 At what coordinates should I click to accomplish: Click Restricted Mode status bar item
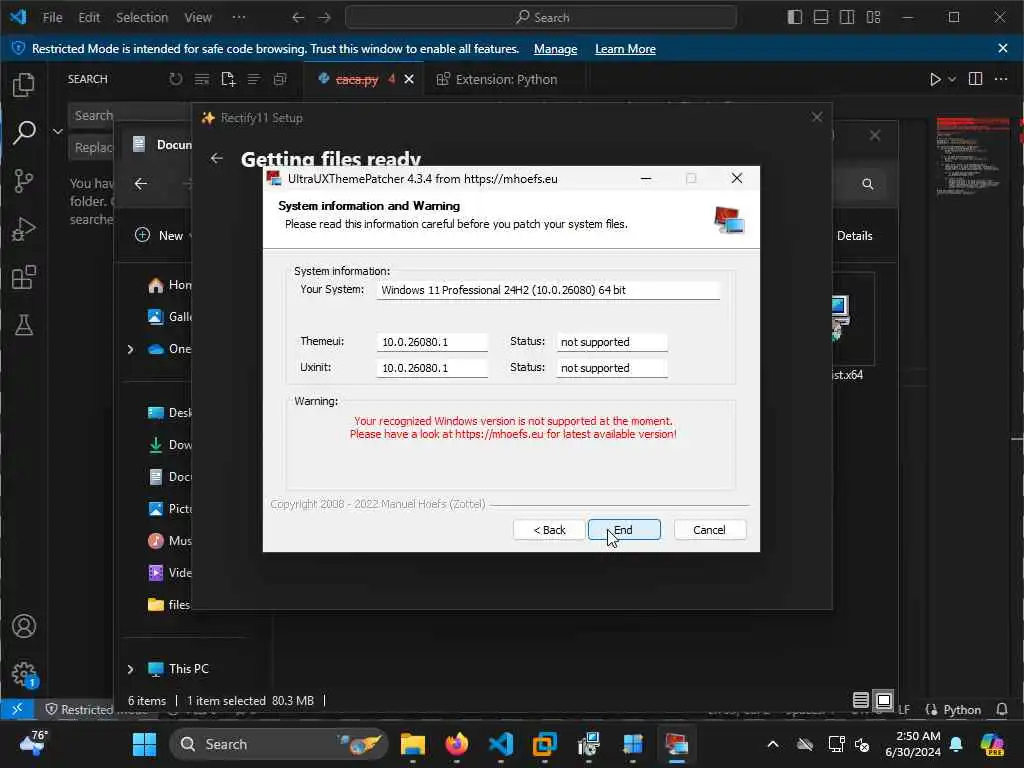78,709
